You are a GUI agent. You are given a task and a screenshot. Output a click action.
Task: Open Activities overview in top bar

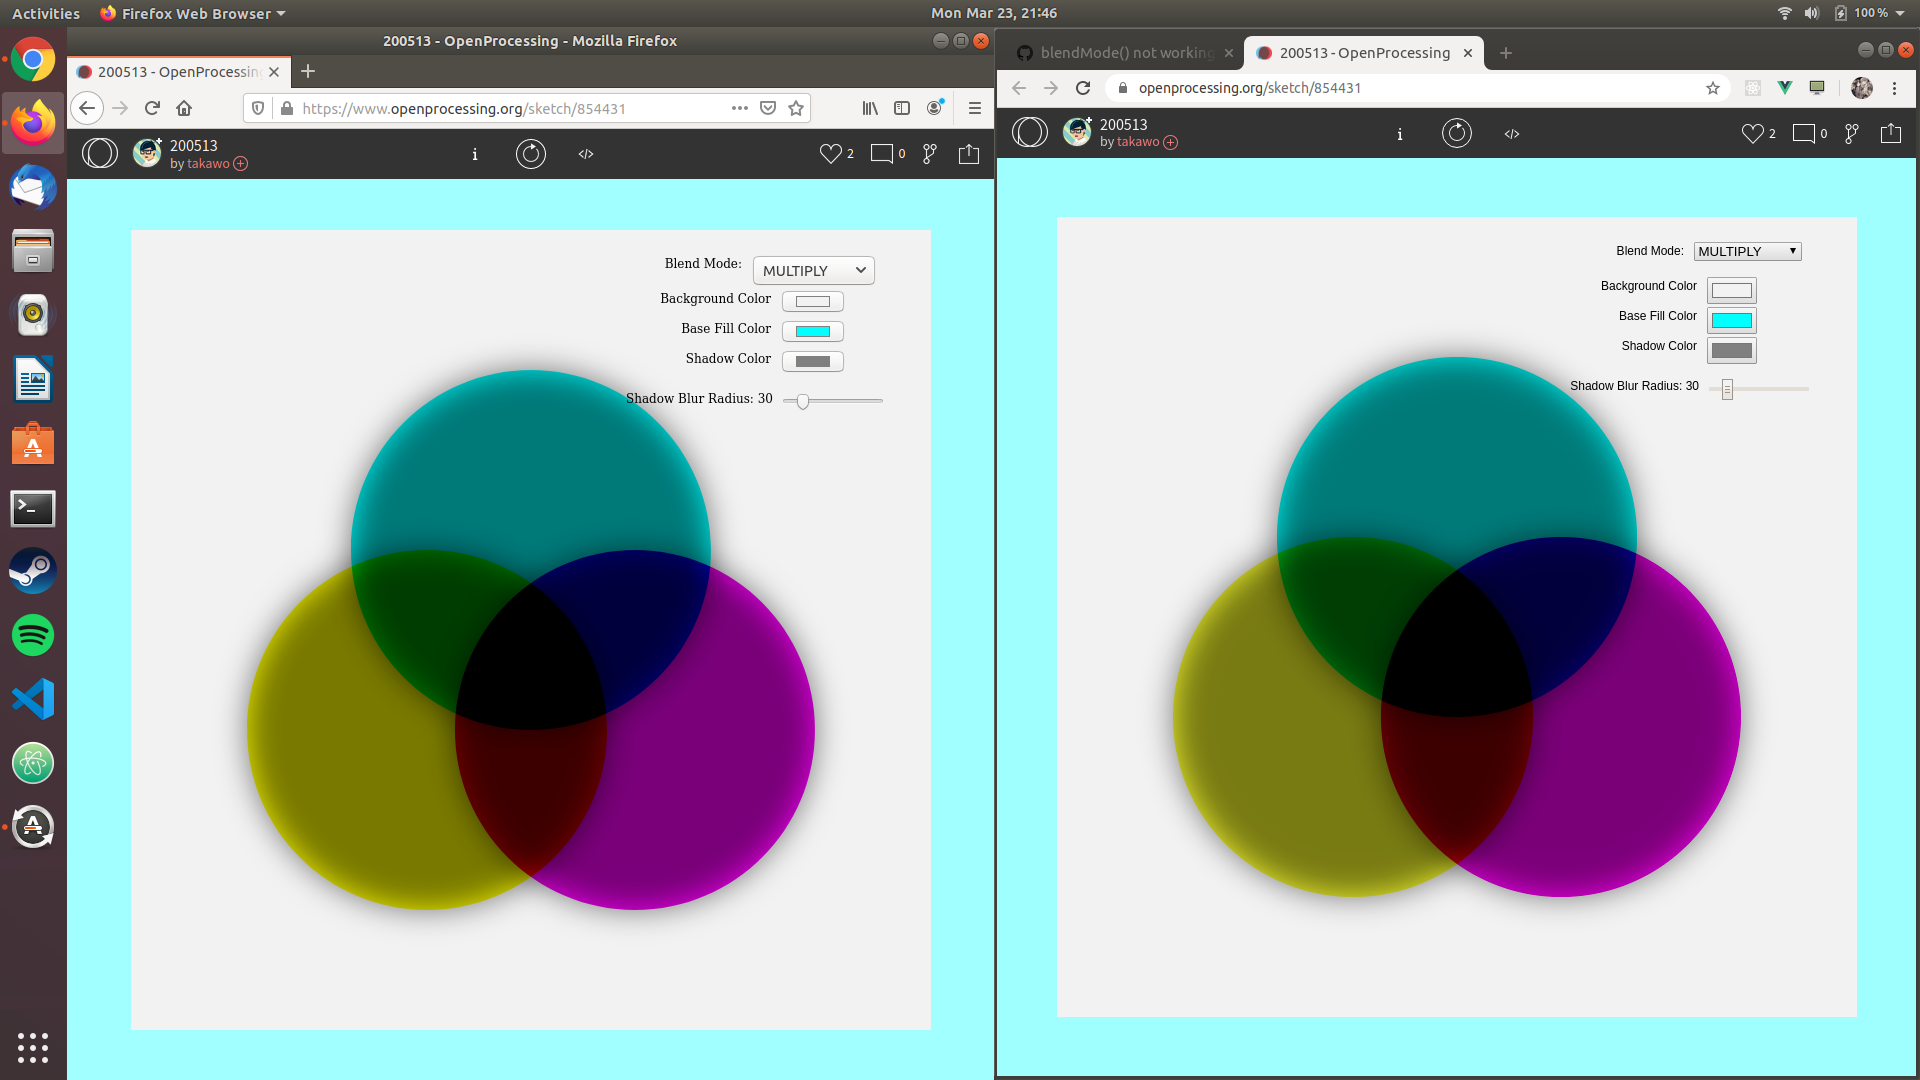(45, 13)
